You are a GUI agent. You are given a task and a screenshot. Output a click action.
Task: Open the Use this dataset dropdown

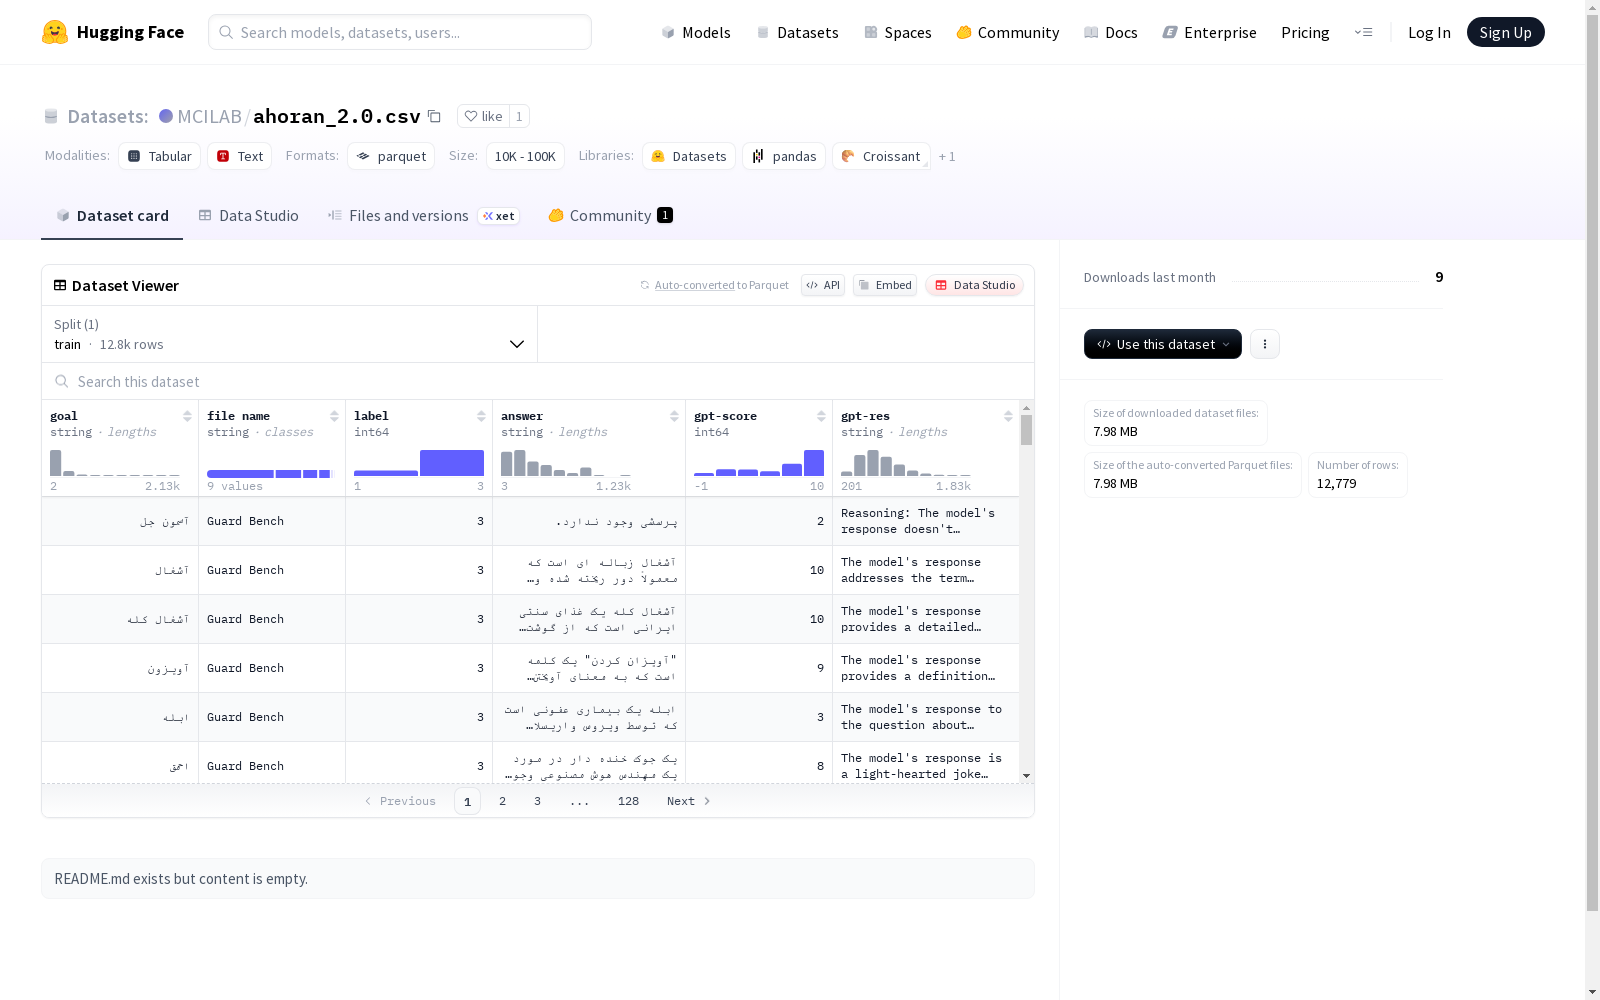pos(1163,344)
